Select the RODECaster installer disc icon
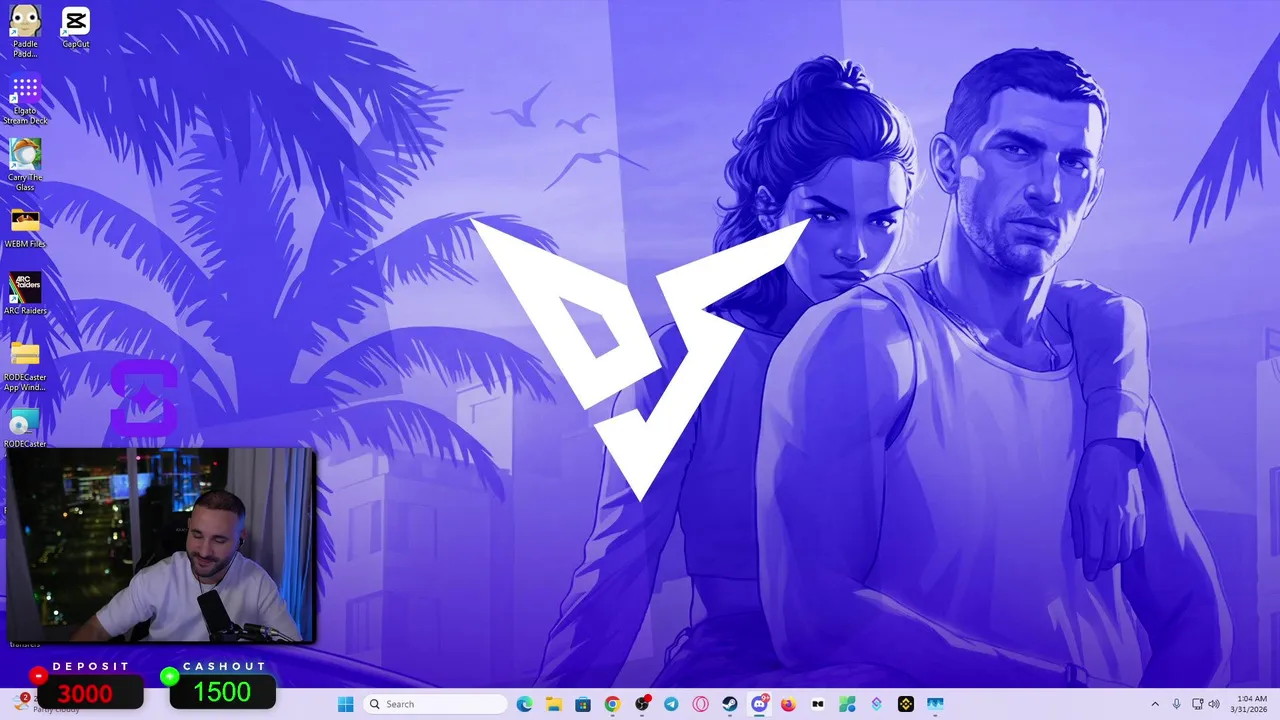 tap(25, 428)
